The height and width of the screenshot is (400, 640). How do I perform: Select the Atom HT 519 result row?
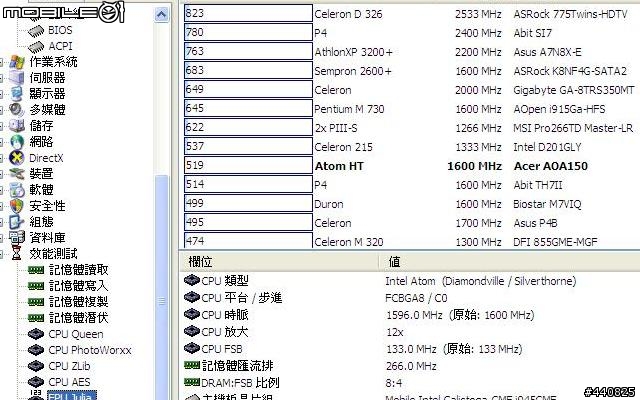(x=410, y=166)
